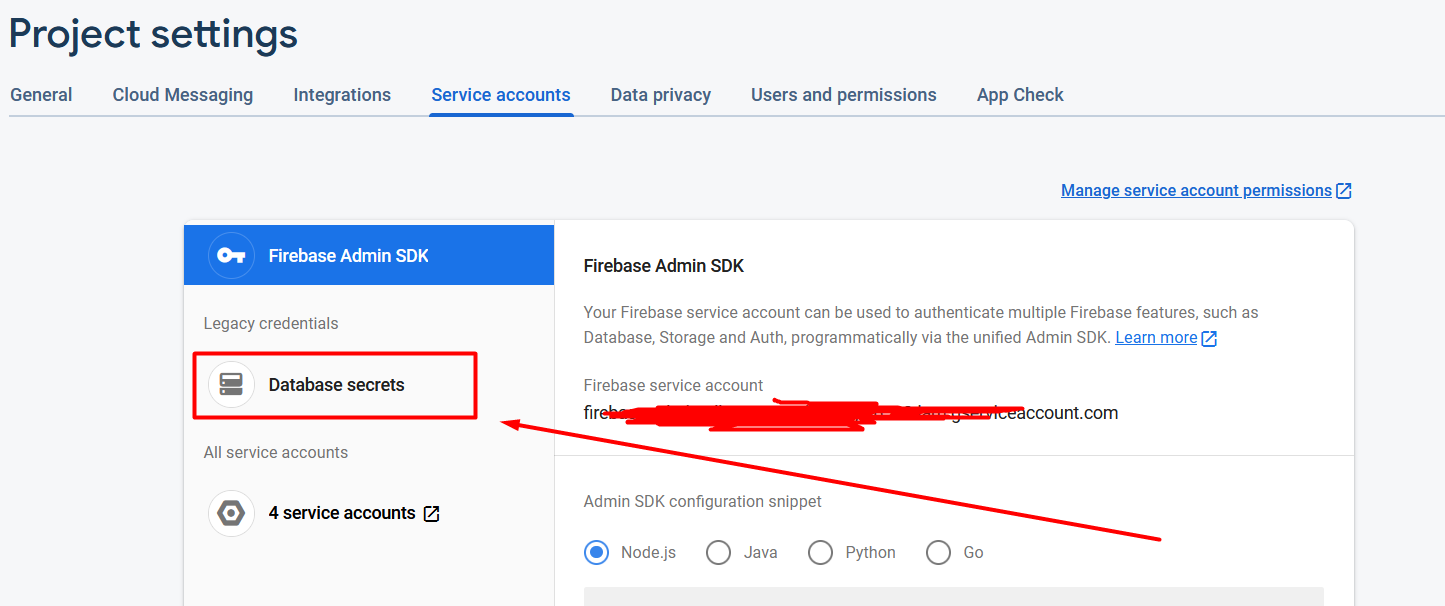Open the 4 service accounts link
The width and height of the screenshot is (1445, 606).
[342, 513]
